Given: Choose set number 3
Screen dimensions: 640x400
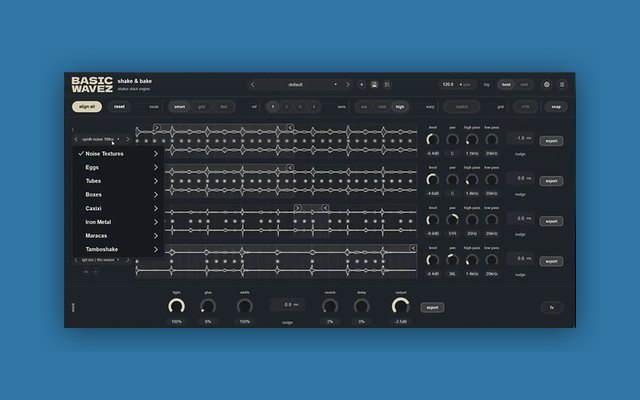Looking at the screenshot, I should point(300,107).
